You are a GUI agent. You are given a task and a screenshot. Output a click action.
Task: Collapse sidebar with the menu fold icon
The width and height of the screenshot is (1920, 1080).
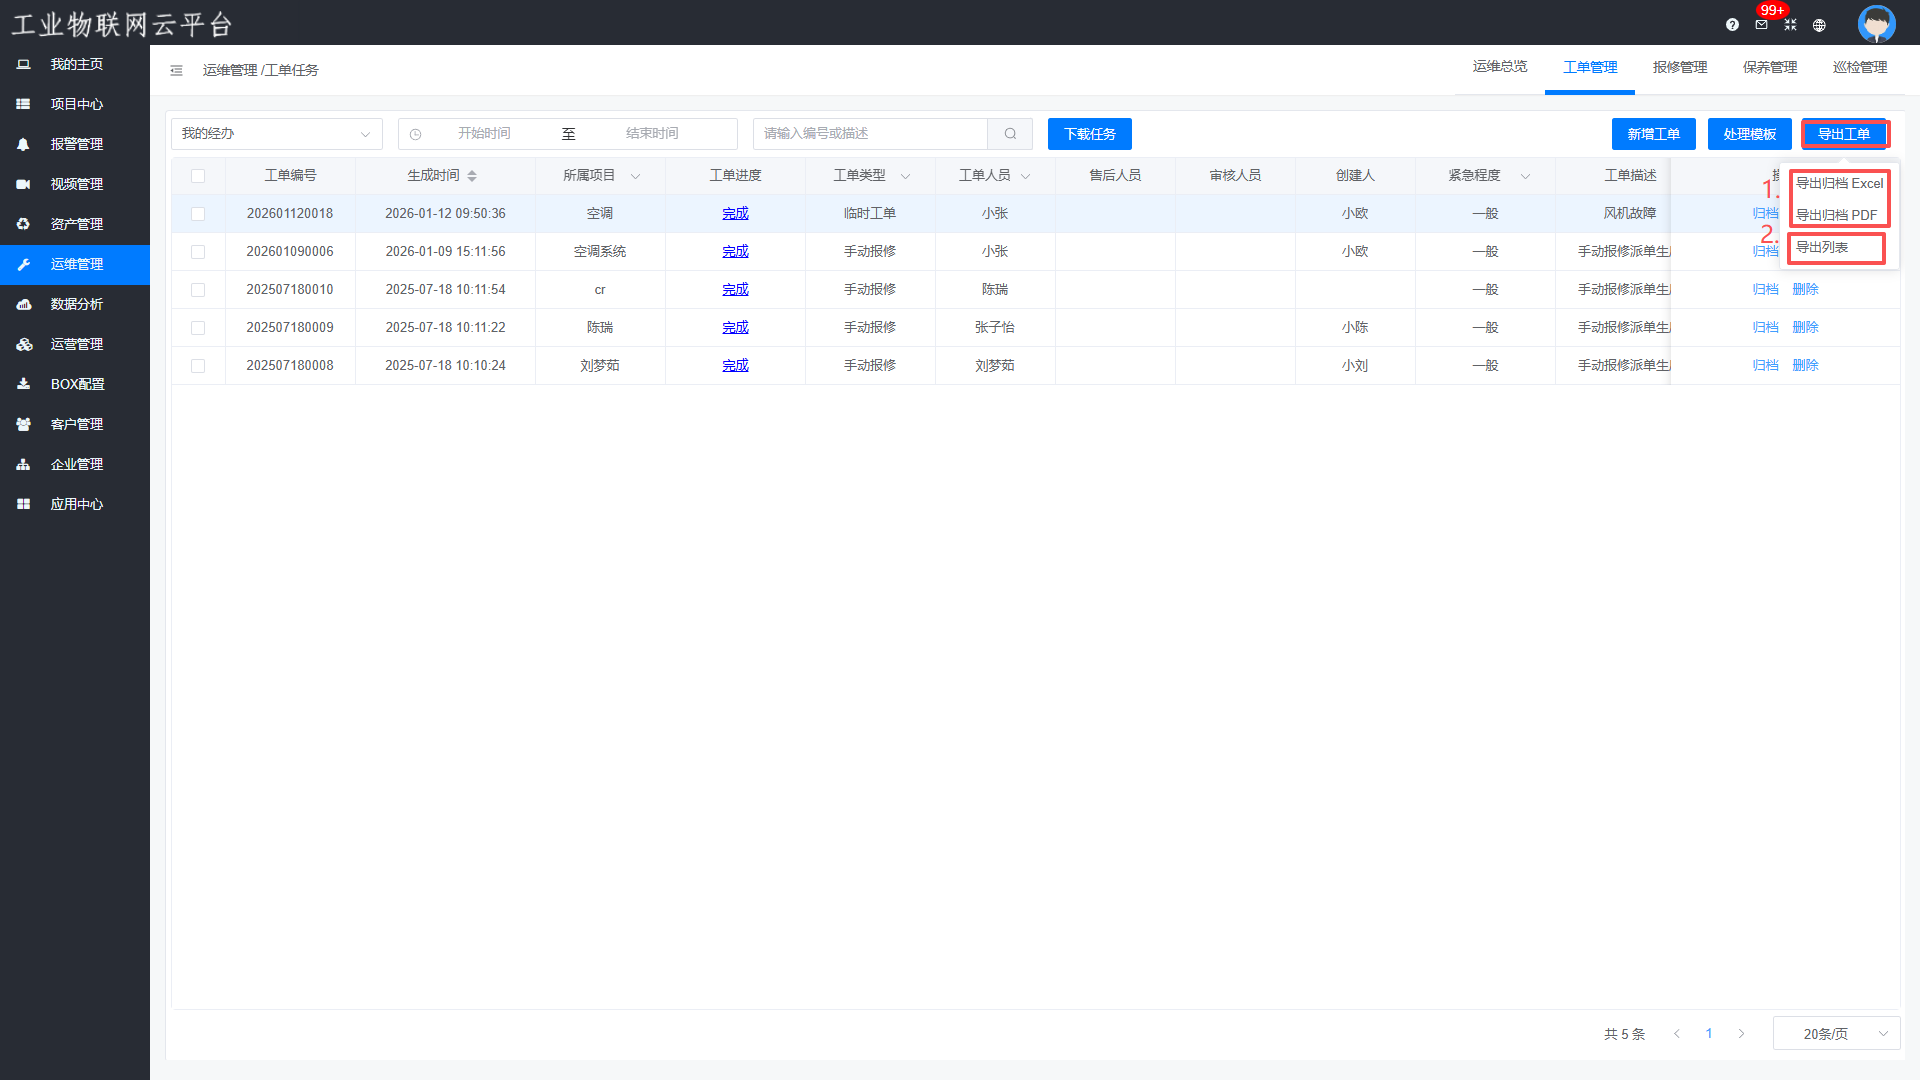point(176,70)
